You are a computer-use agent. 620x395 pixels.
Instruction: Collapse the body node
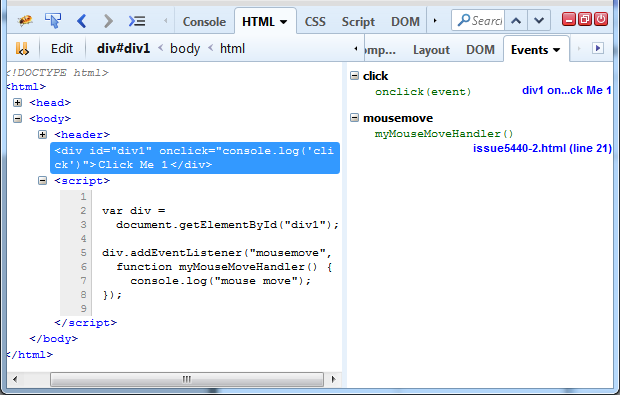[17, 119]
